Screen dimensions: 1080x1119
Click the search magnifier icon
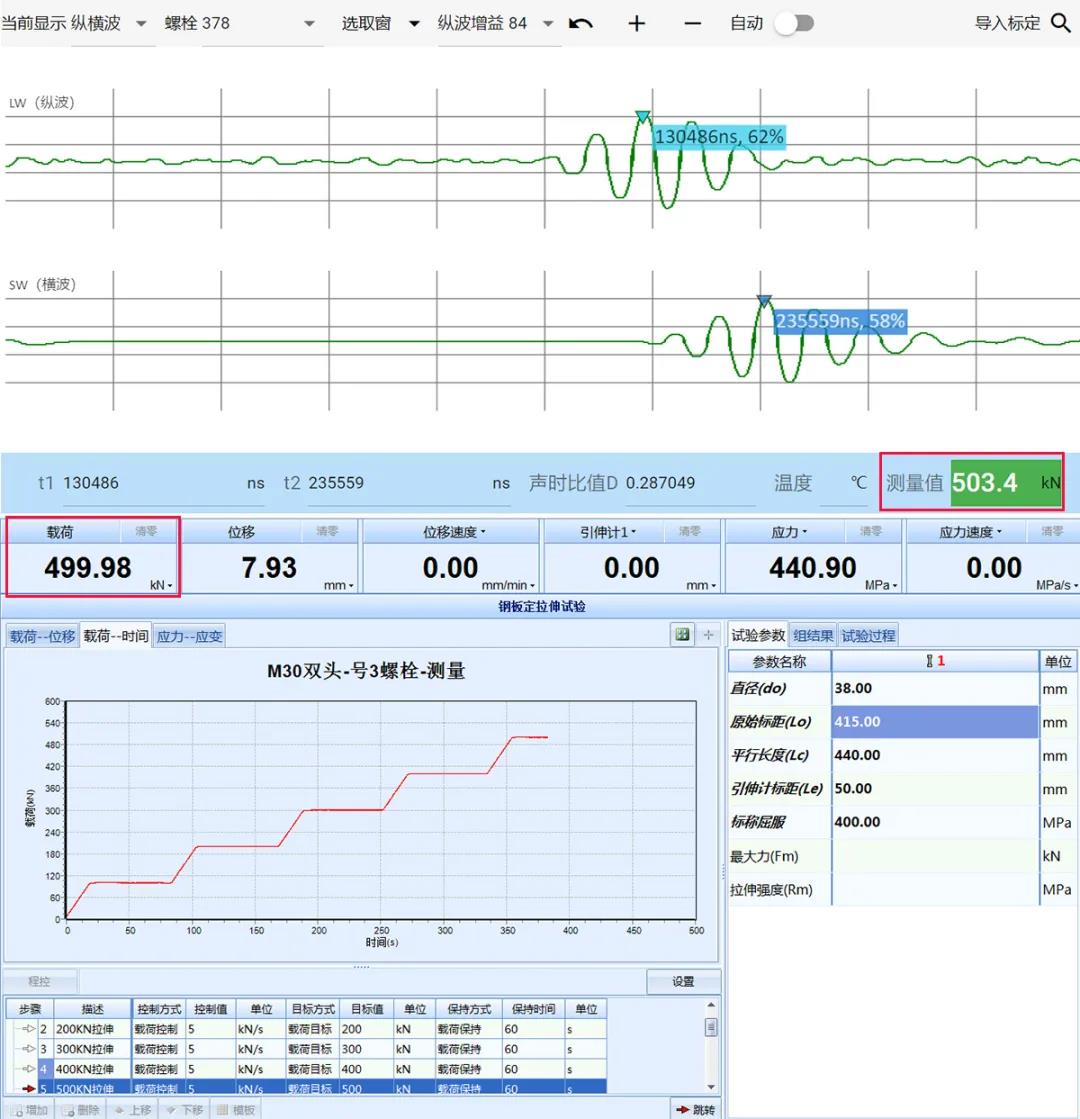point(1061,23)
